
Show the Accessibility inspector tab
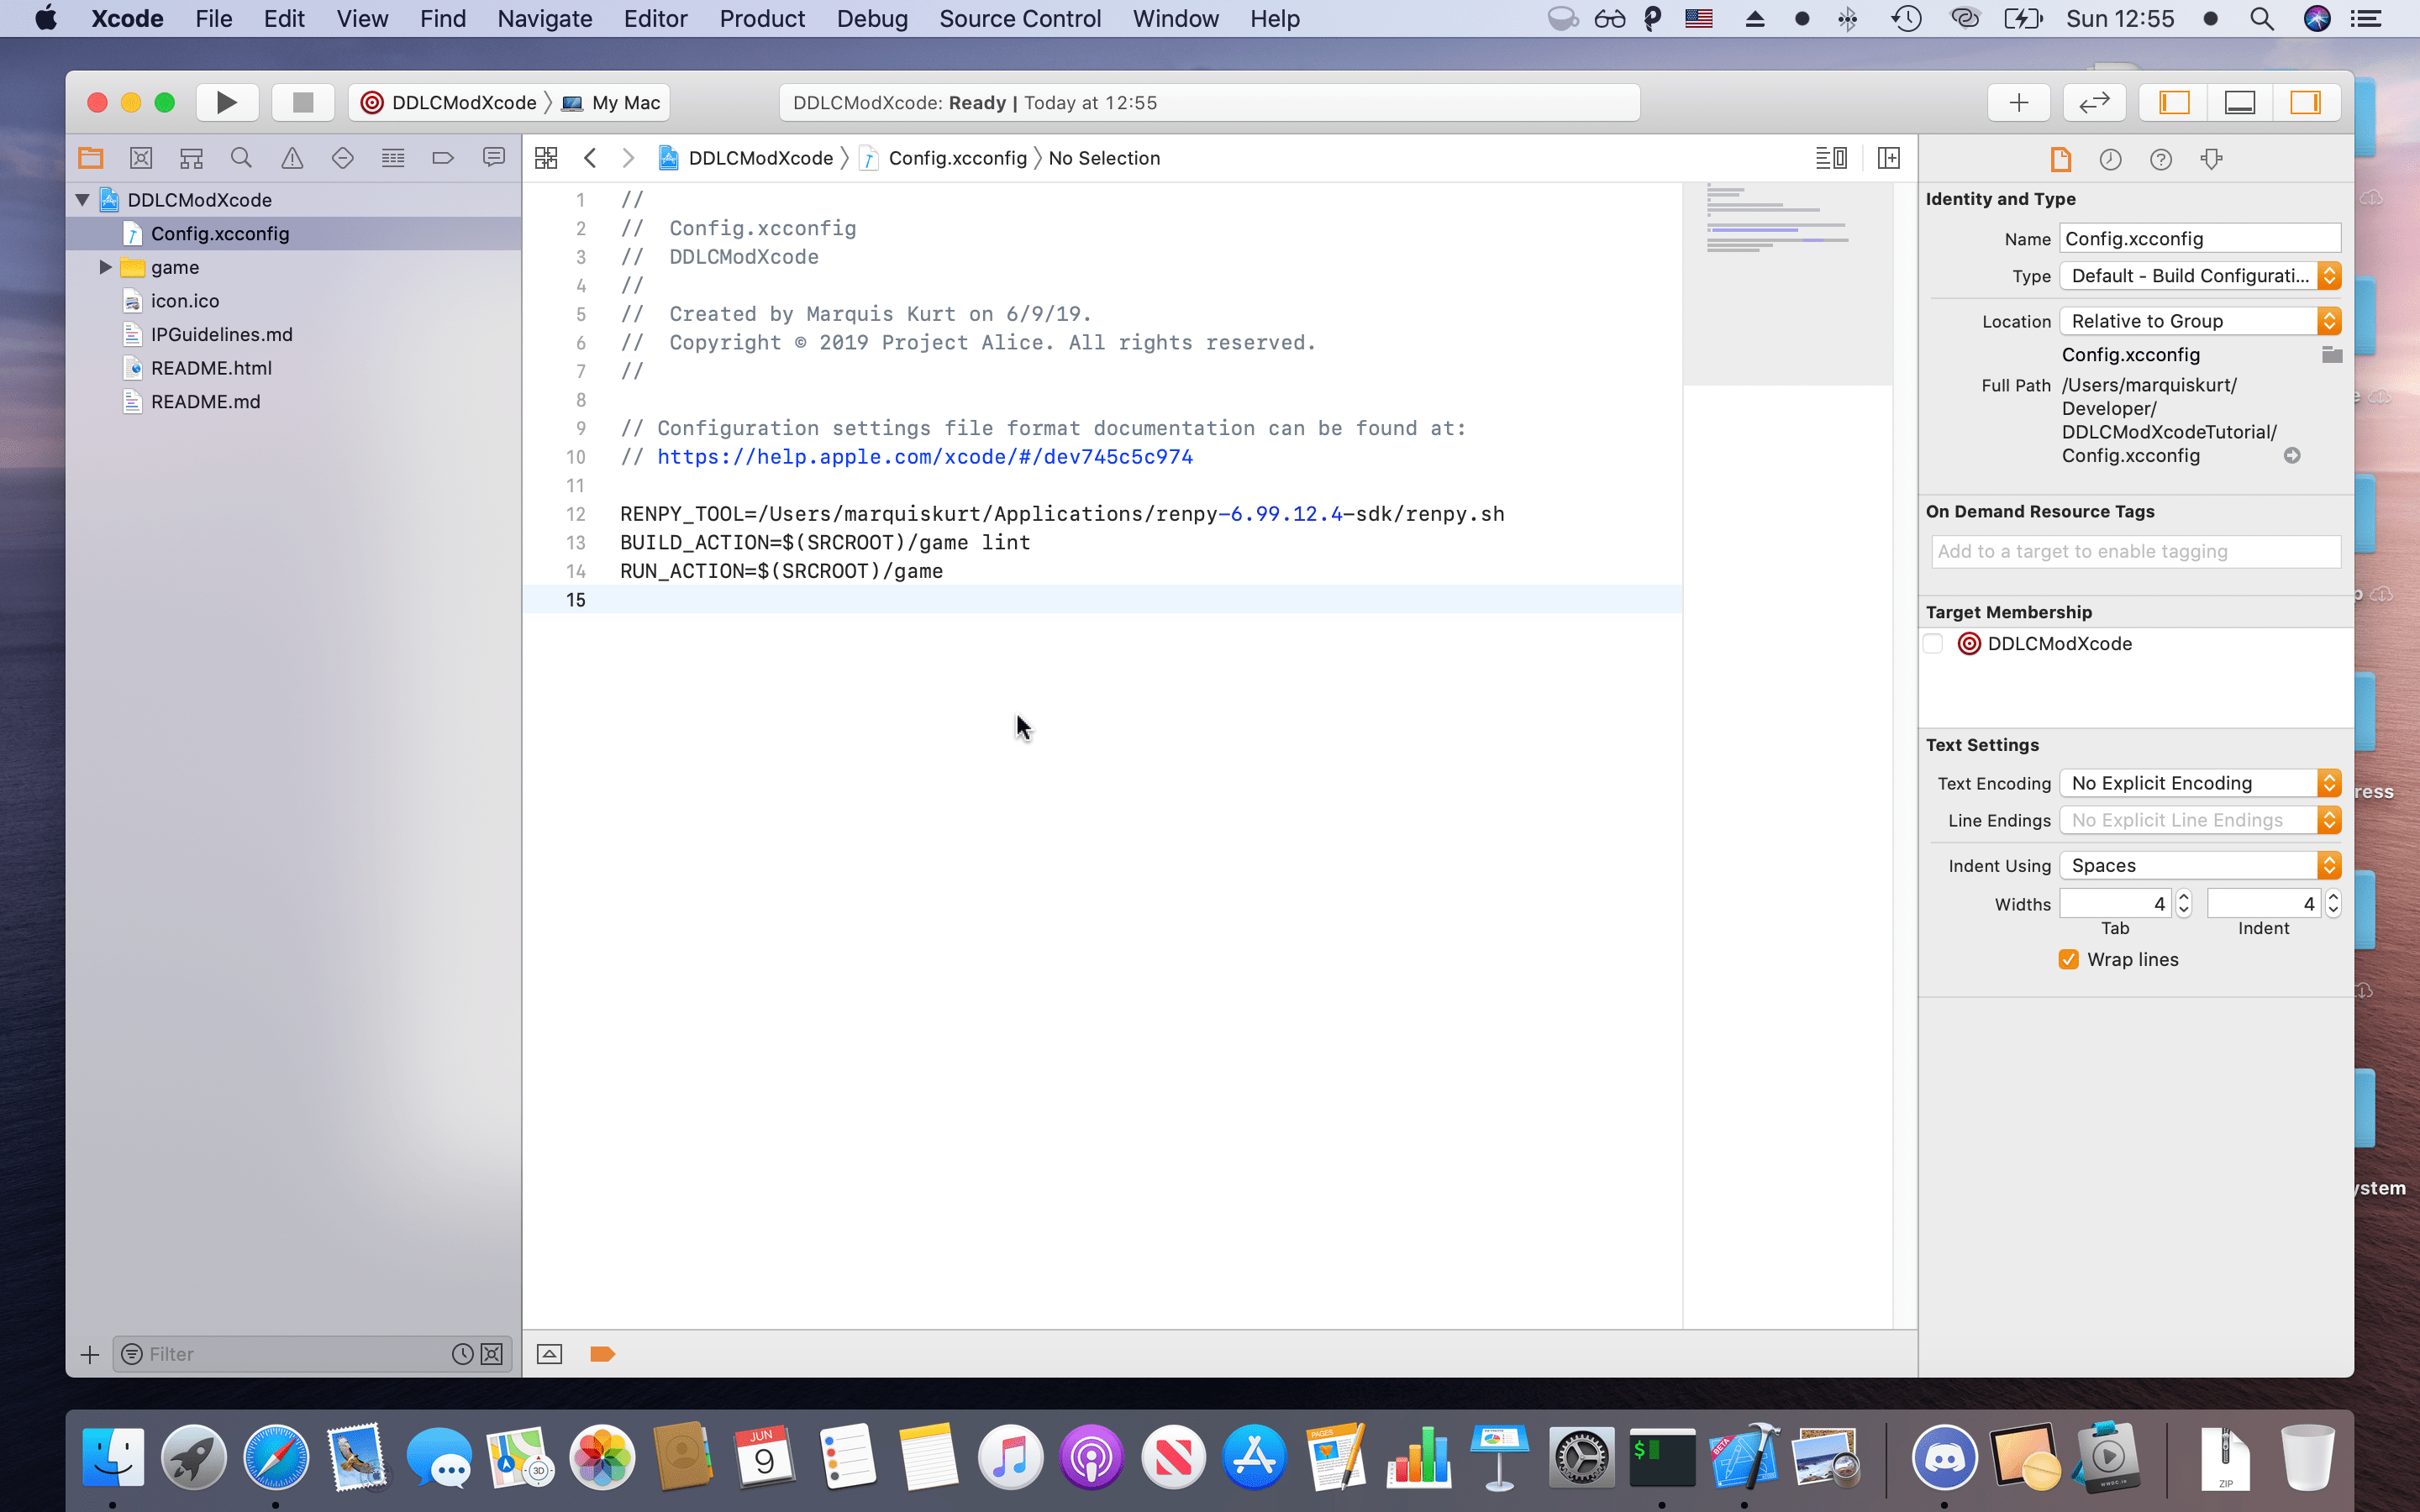2211,159
